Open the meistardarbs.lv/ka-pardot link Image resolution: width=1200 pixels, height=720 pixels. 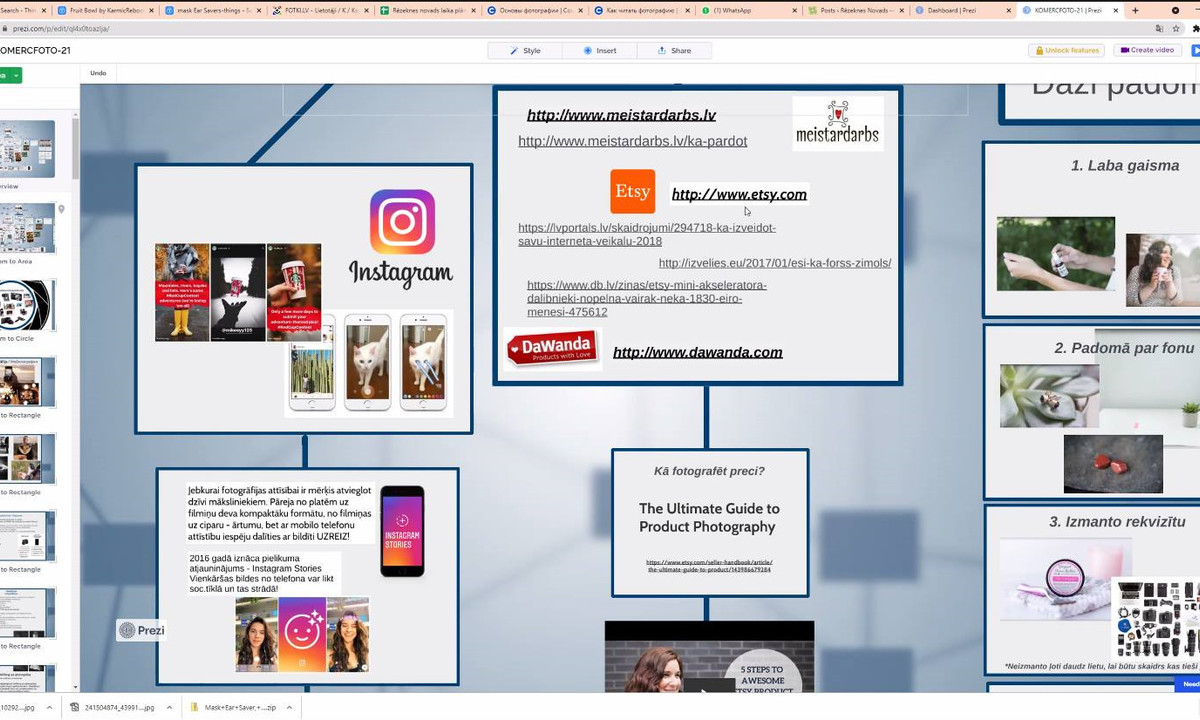point(632,141)
